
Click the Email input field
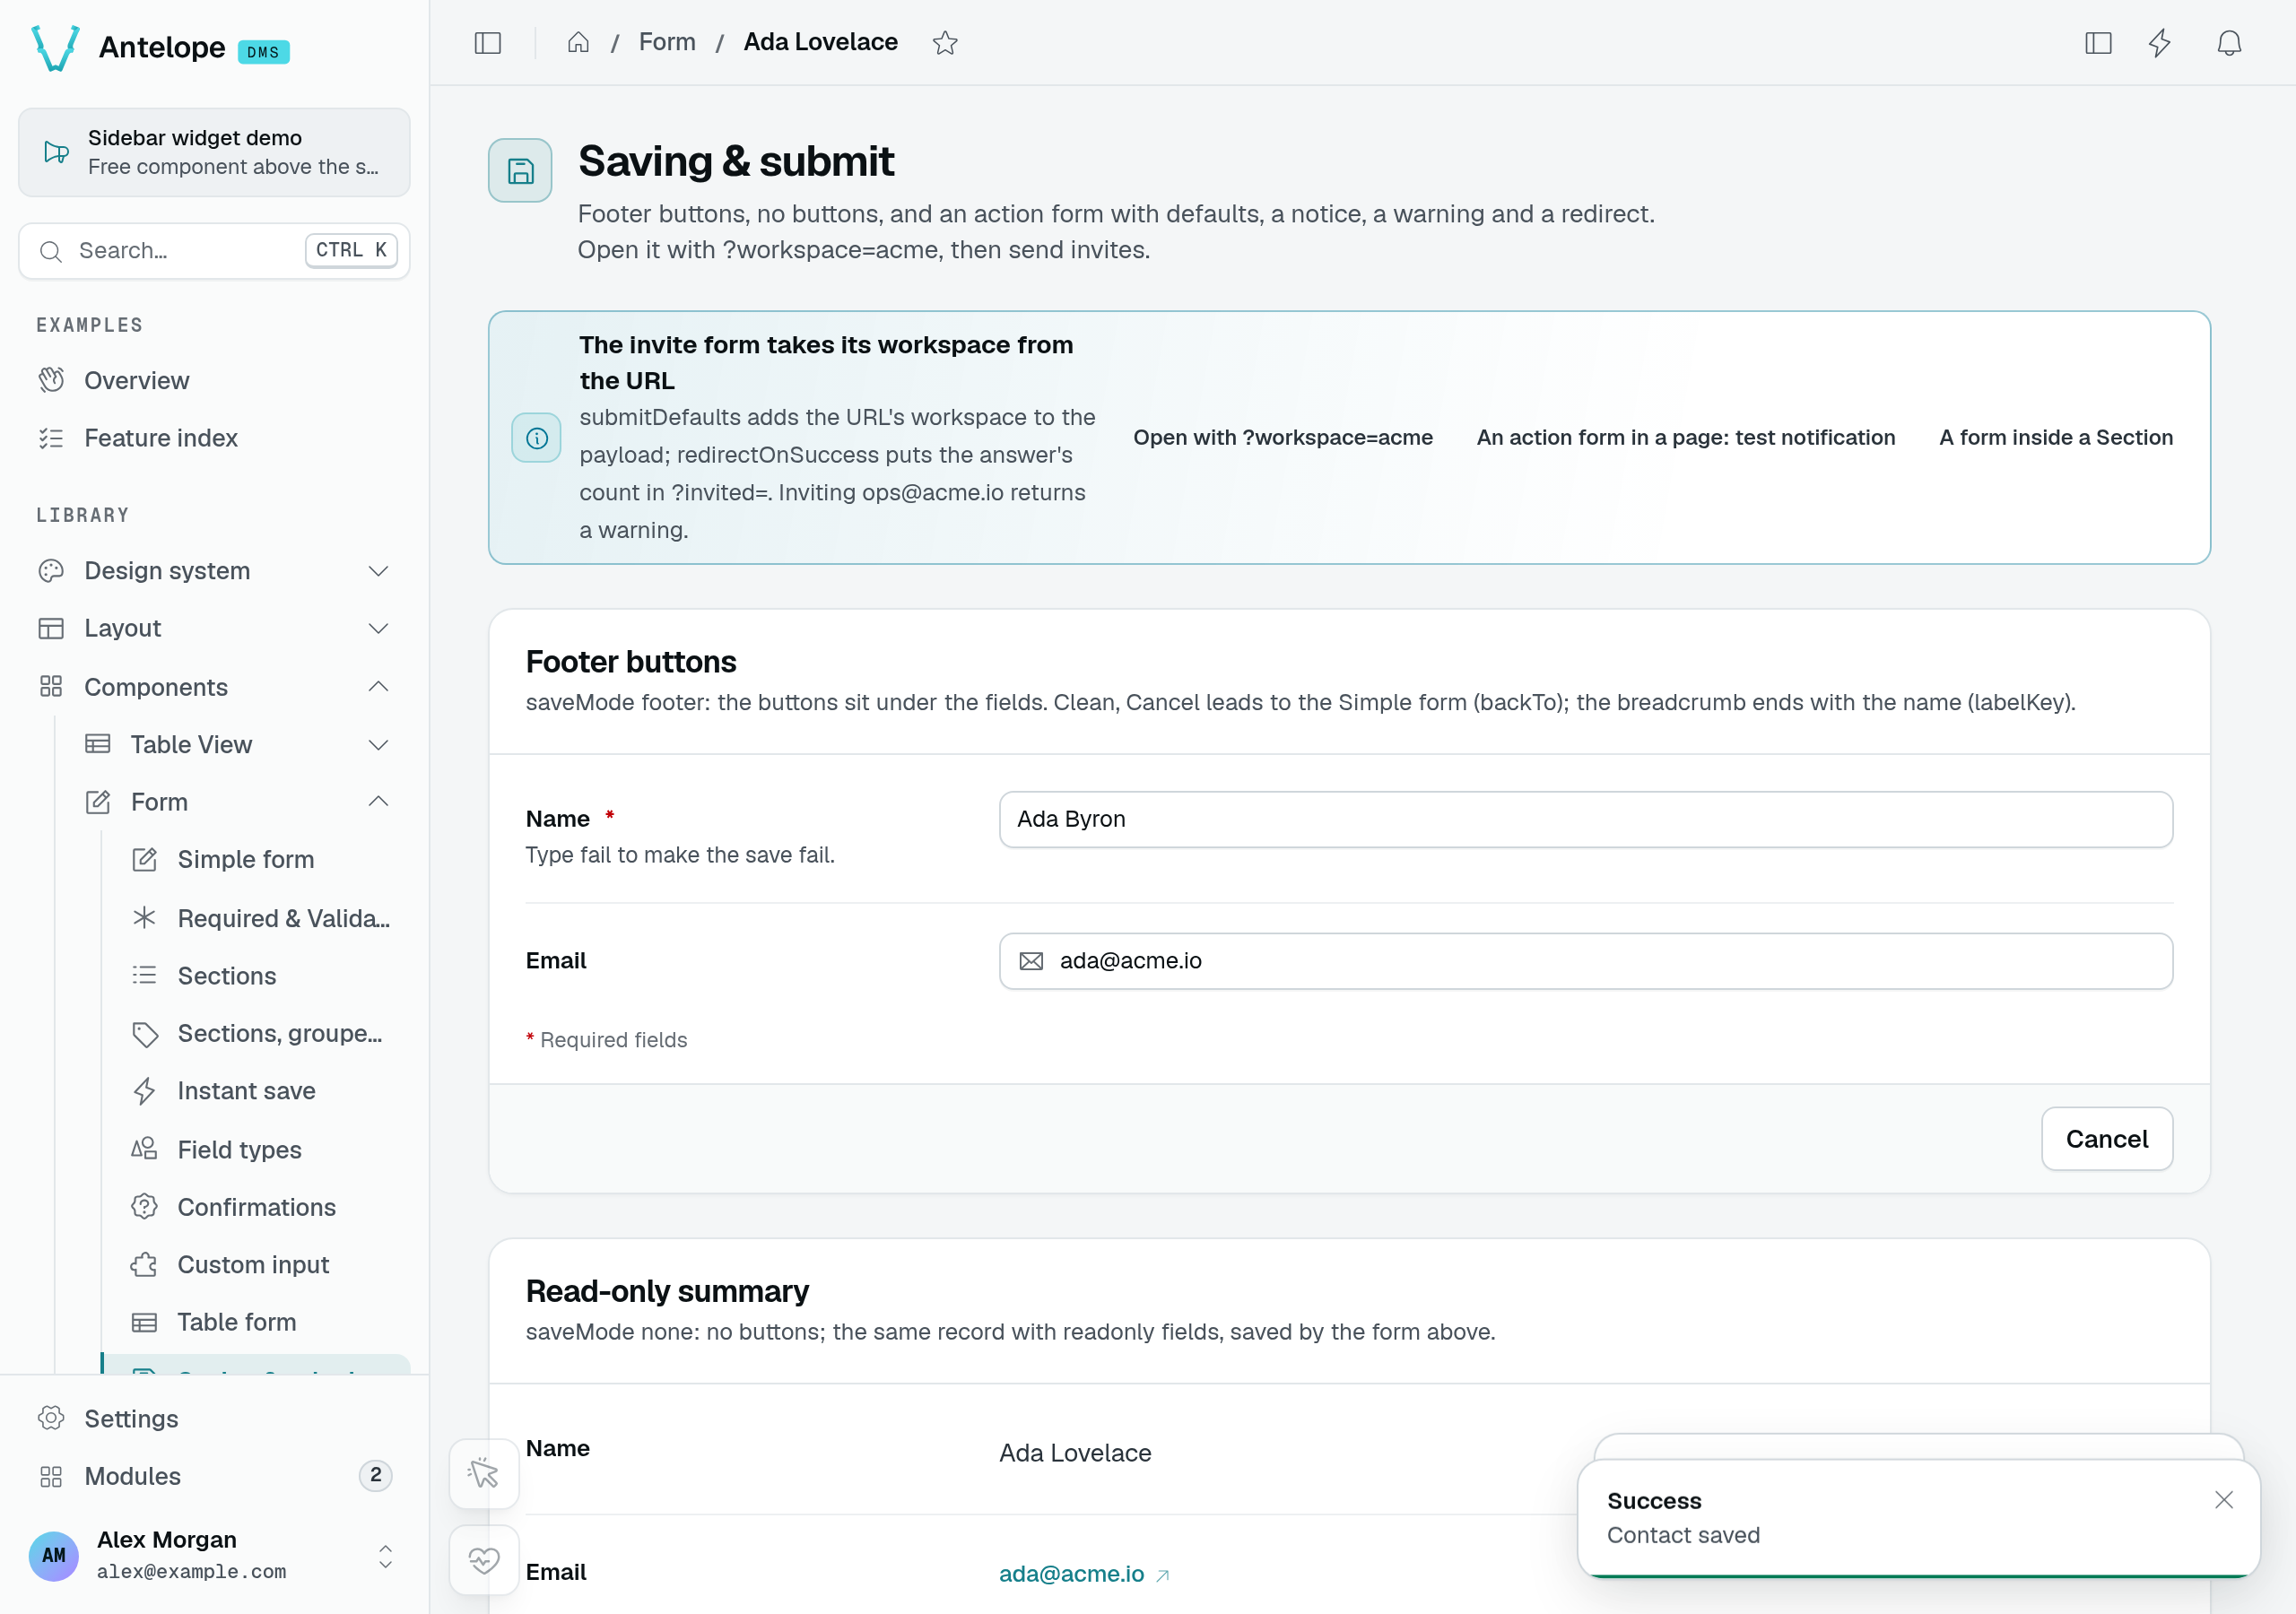[x=1586, y=961]
